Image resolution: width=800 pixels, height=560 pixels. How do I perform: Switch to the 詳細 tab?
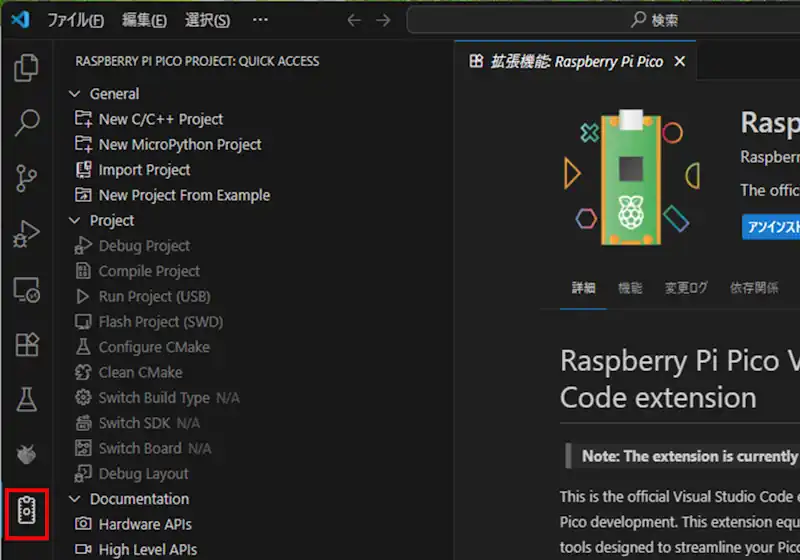tap(583, 288)
